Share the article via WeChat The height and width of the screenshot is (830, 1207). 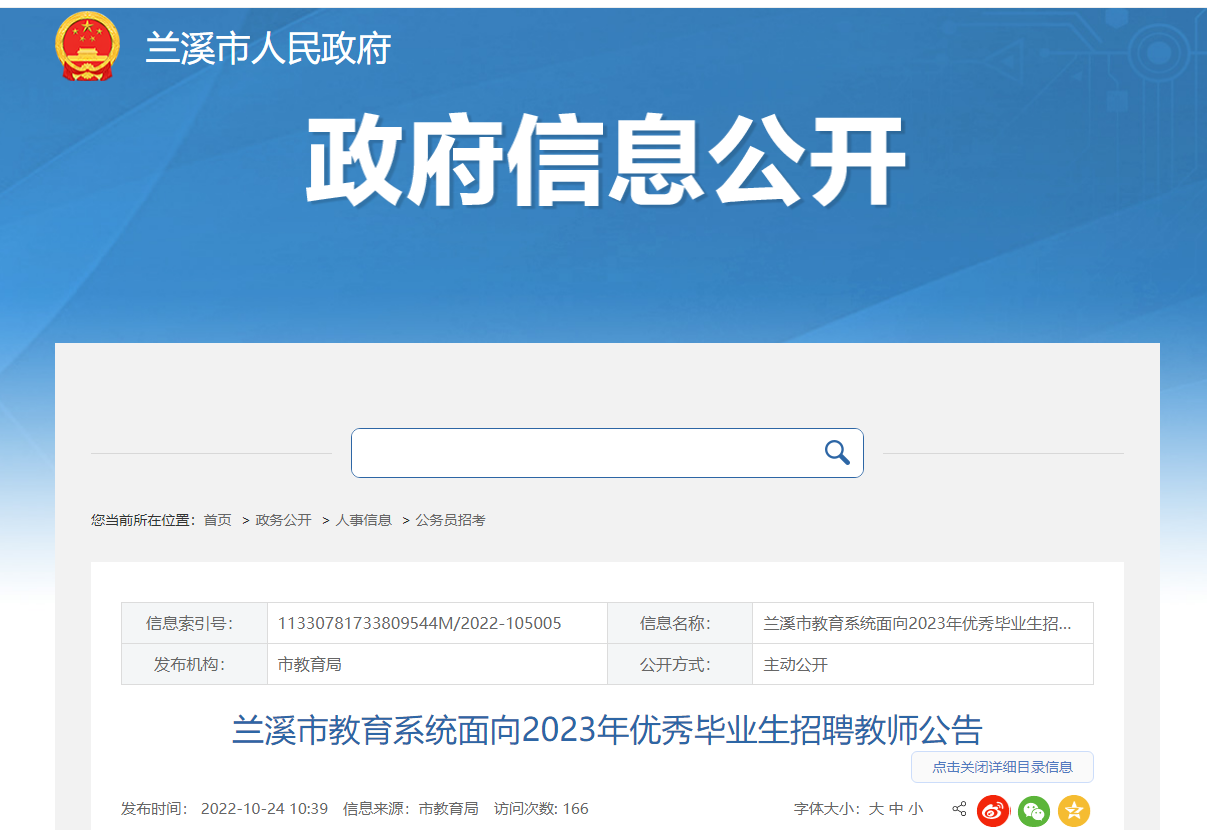(1034, 810)
